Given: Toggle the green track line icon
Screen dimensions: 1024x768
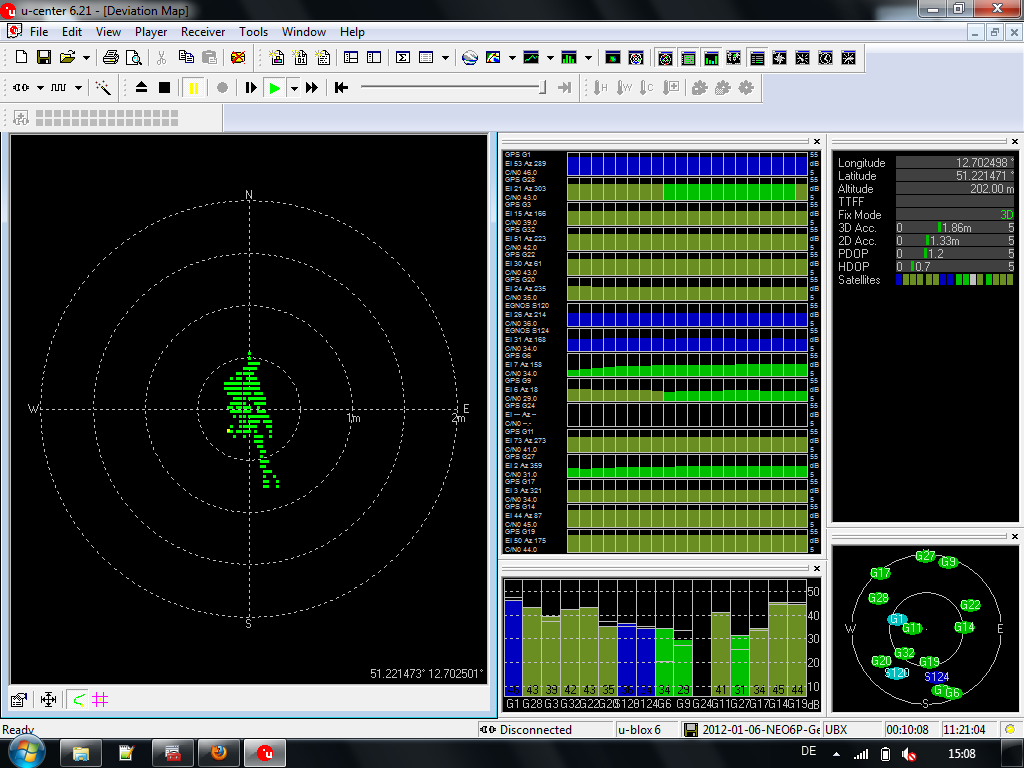Looking at the screenshot, I should pos(78,700).
